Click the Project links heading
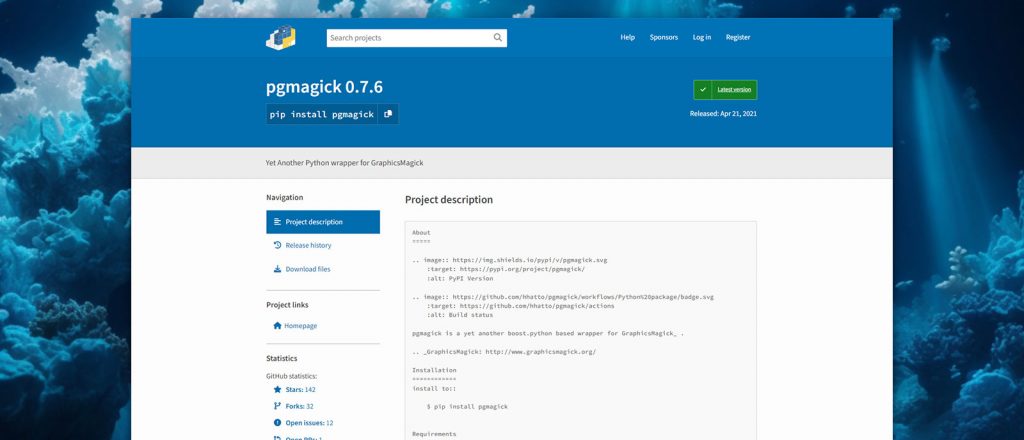This screenshot has width=1024, height=440. click(287, 305)
